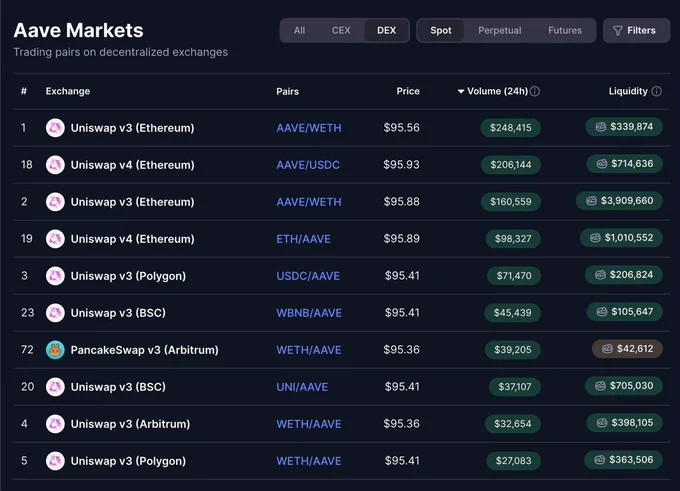Screen dimensions: 680x491
Task: Open the Filters panel
Action: pyautogui.click(x=636, y=30)
